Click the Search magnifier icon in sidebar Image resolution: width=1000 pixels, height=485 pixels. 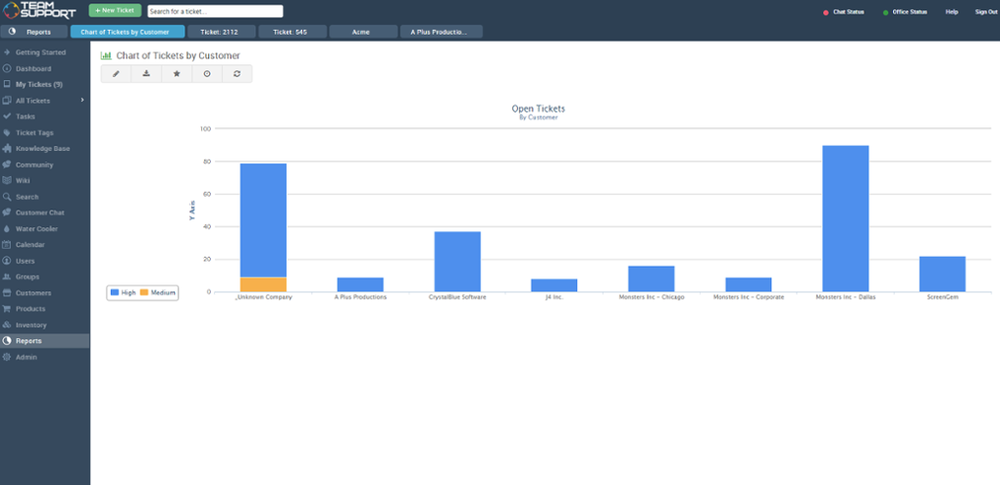(7, 197)
